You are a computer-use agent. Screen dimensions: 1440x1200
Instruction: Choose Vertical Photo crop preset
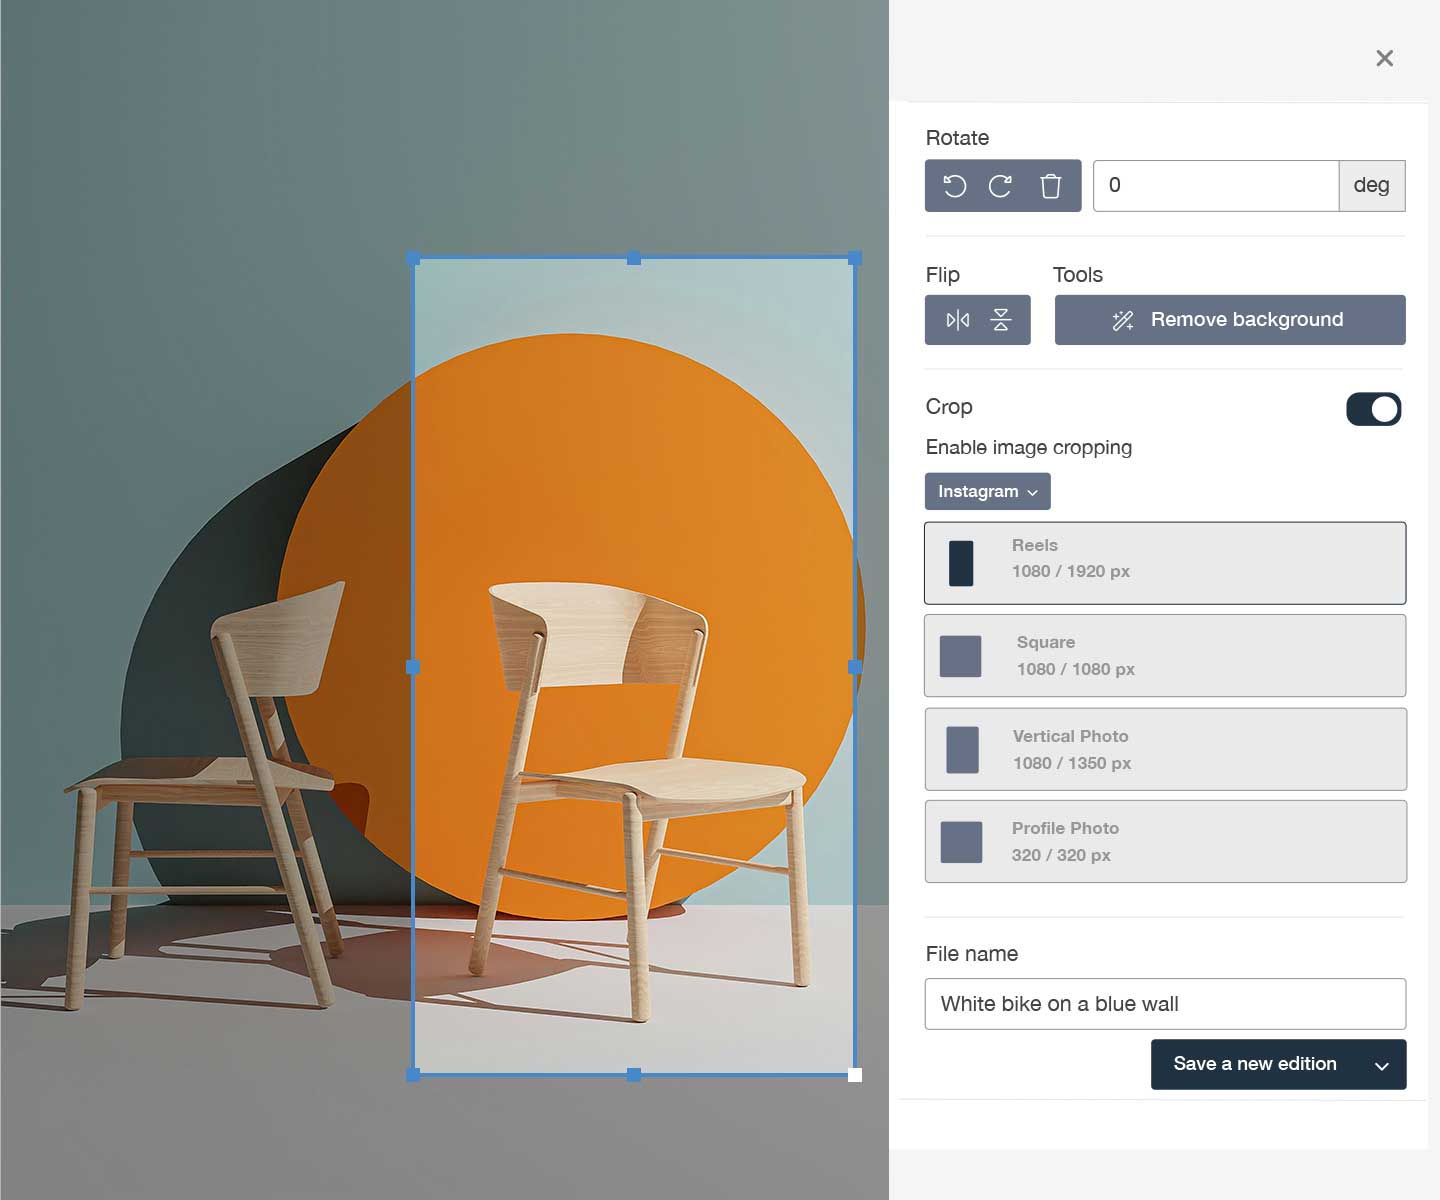(1165, 749)
